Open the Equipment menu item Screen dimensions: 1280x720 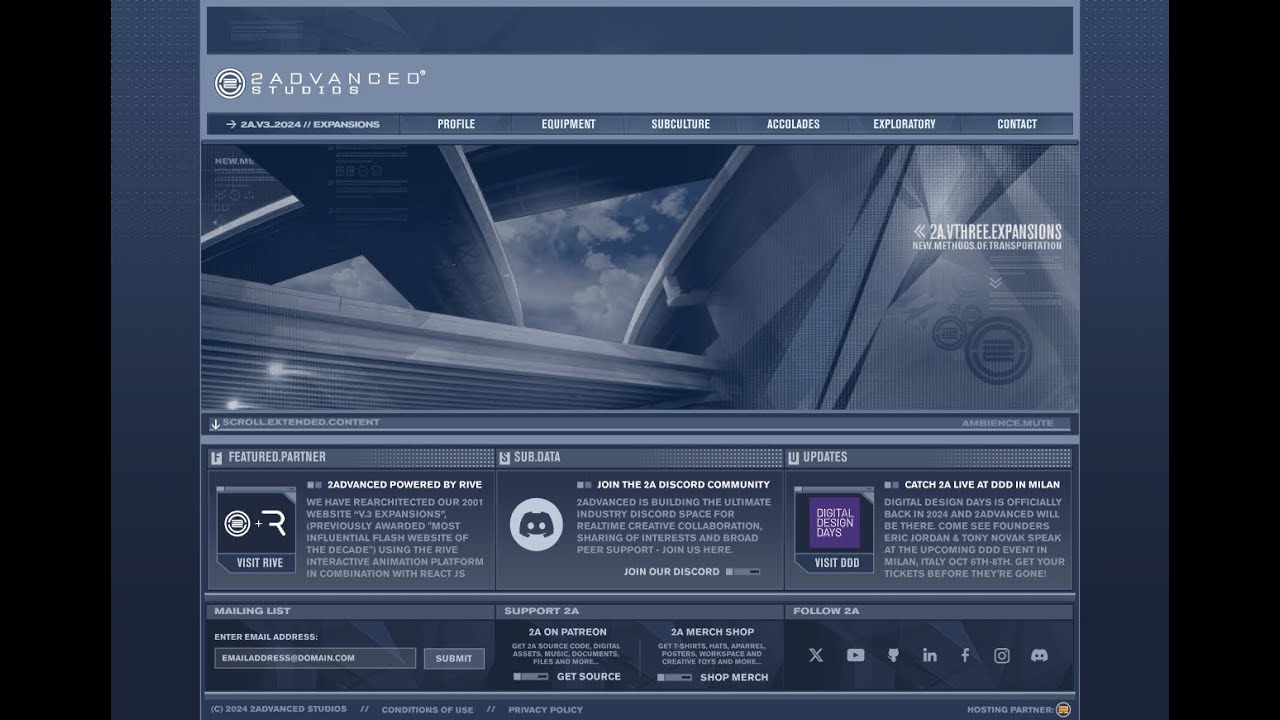tap(569, 124)
